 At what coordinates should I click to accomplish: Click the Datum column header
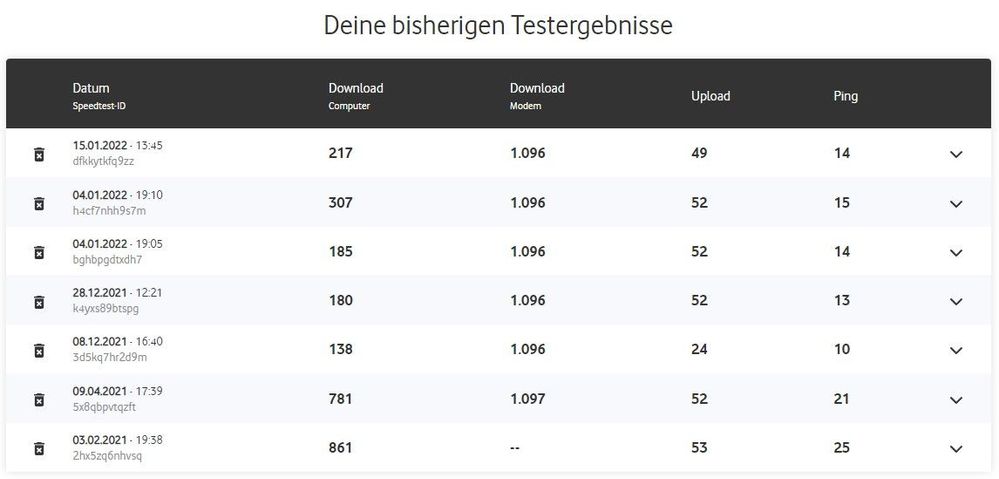pos(91,89)
